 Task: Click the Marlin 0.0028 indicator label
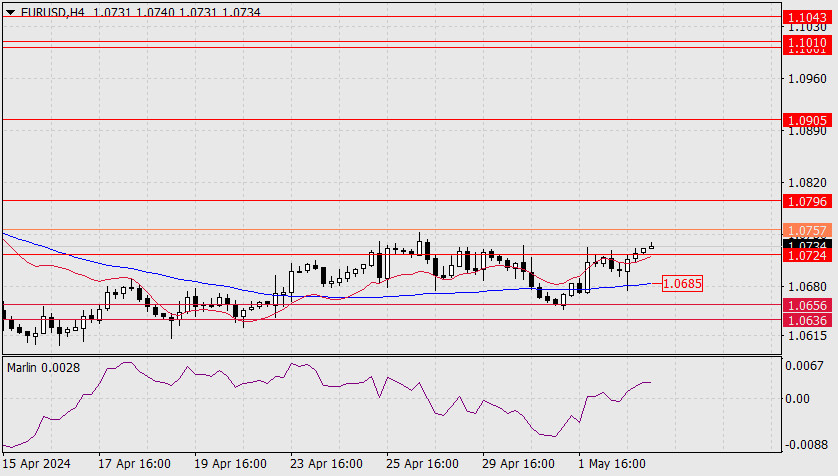click(x=43, y=368)
